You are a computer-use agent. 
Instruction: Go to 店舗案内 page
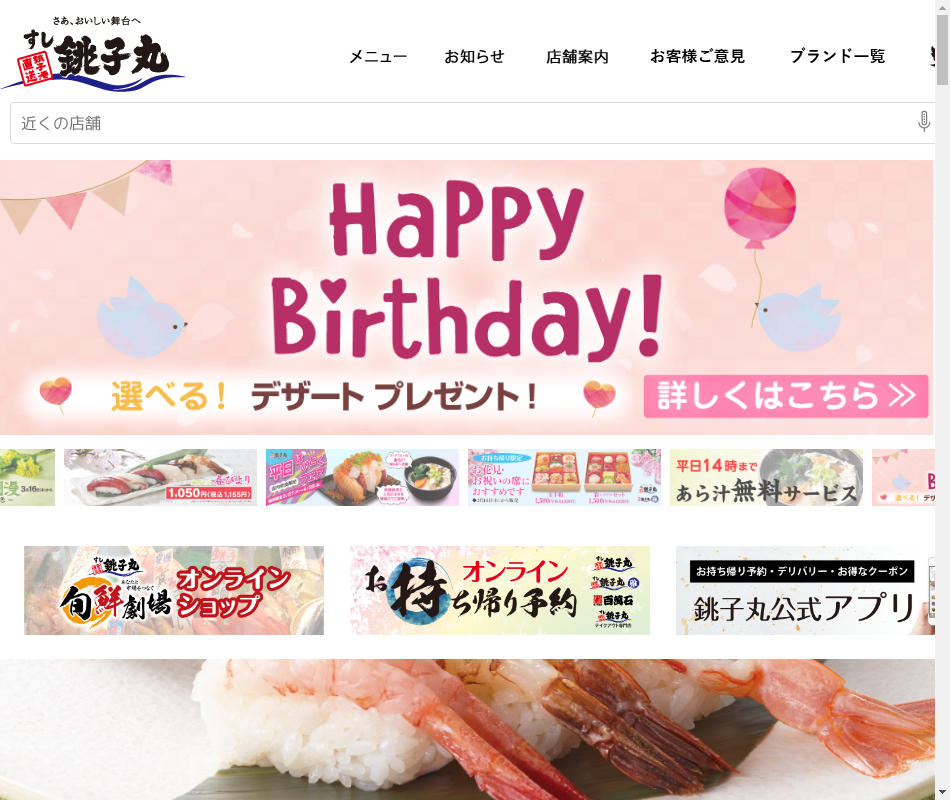pos(577,56)
